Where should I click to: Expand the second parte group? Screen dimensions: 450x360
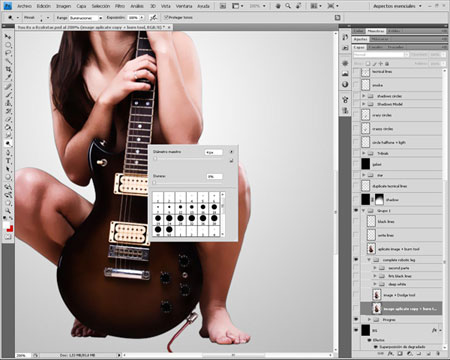[375, 268]
